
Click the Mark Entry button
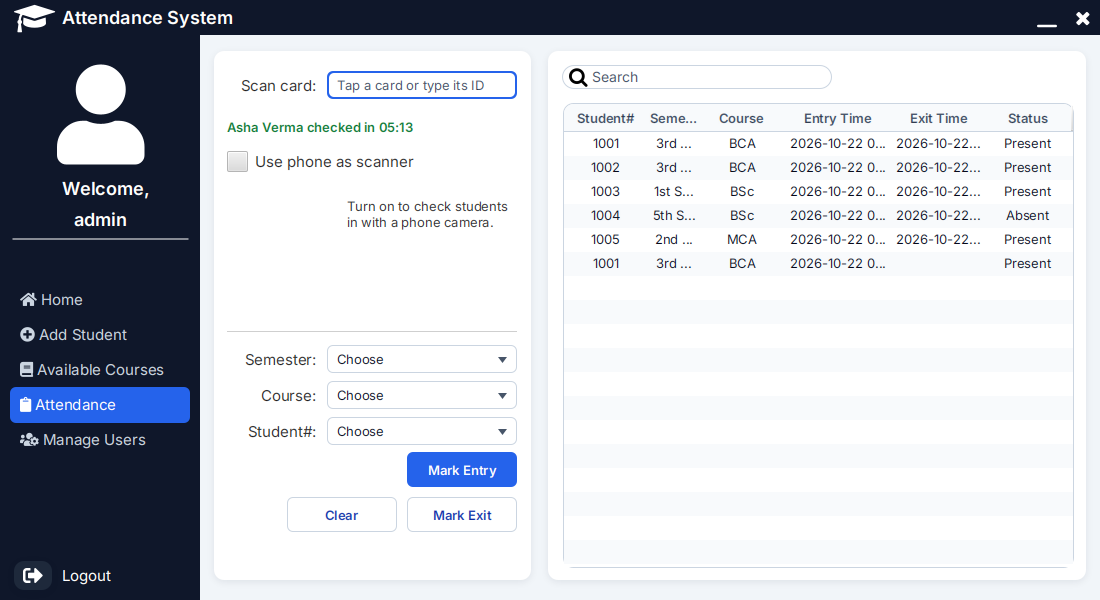tap(462, 469)
